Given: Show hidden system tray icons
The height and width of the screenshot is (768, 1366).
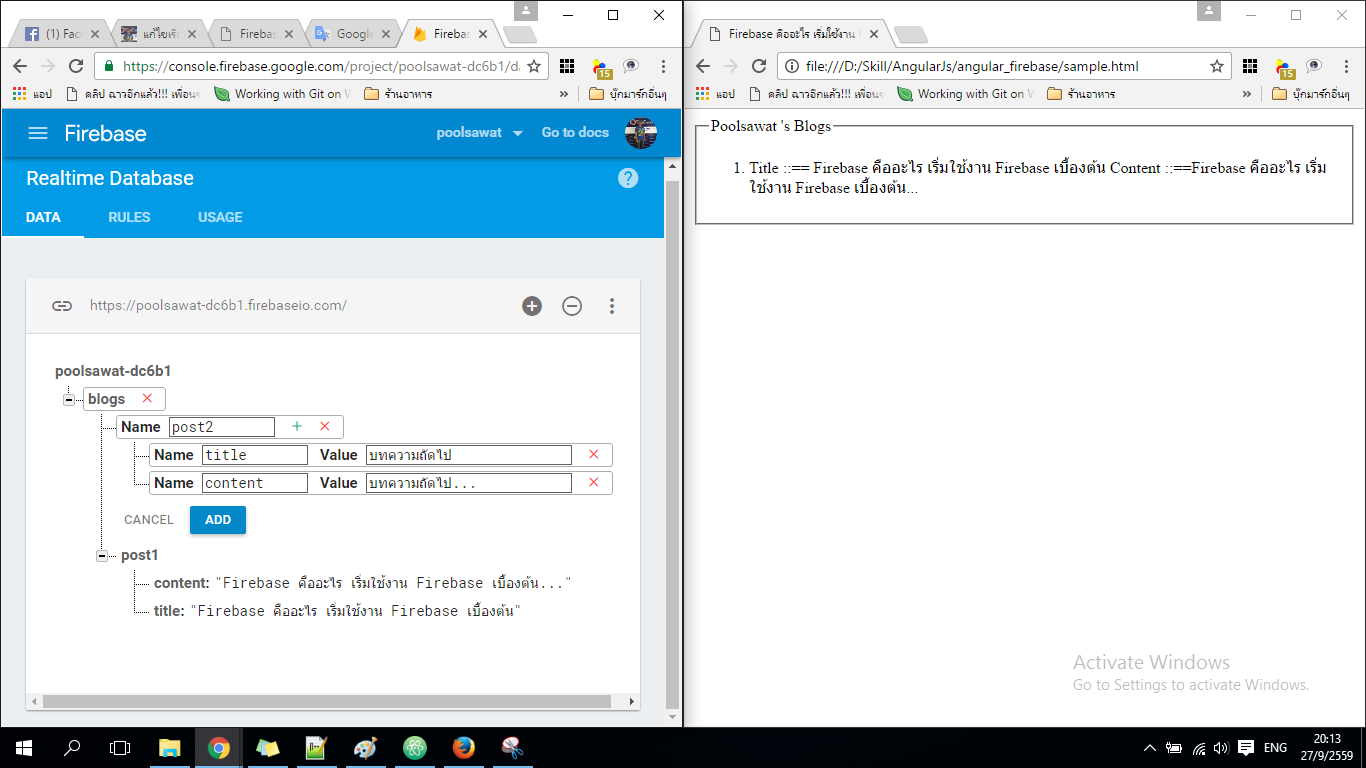Looking at the screenshot, I should tap(1150, 747).
